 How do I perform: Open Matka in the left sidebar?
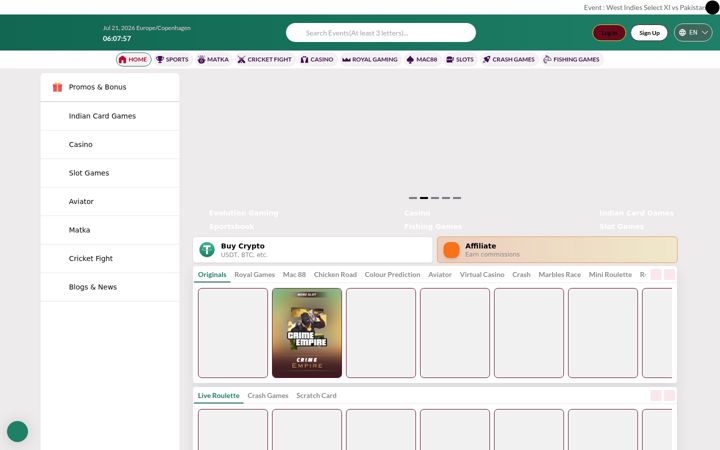(110, 230)
